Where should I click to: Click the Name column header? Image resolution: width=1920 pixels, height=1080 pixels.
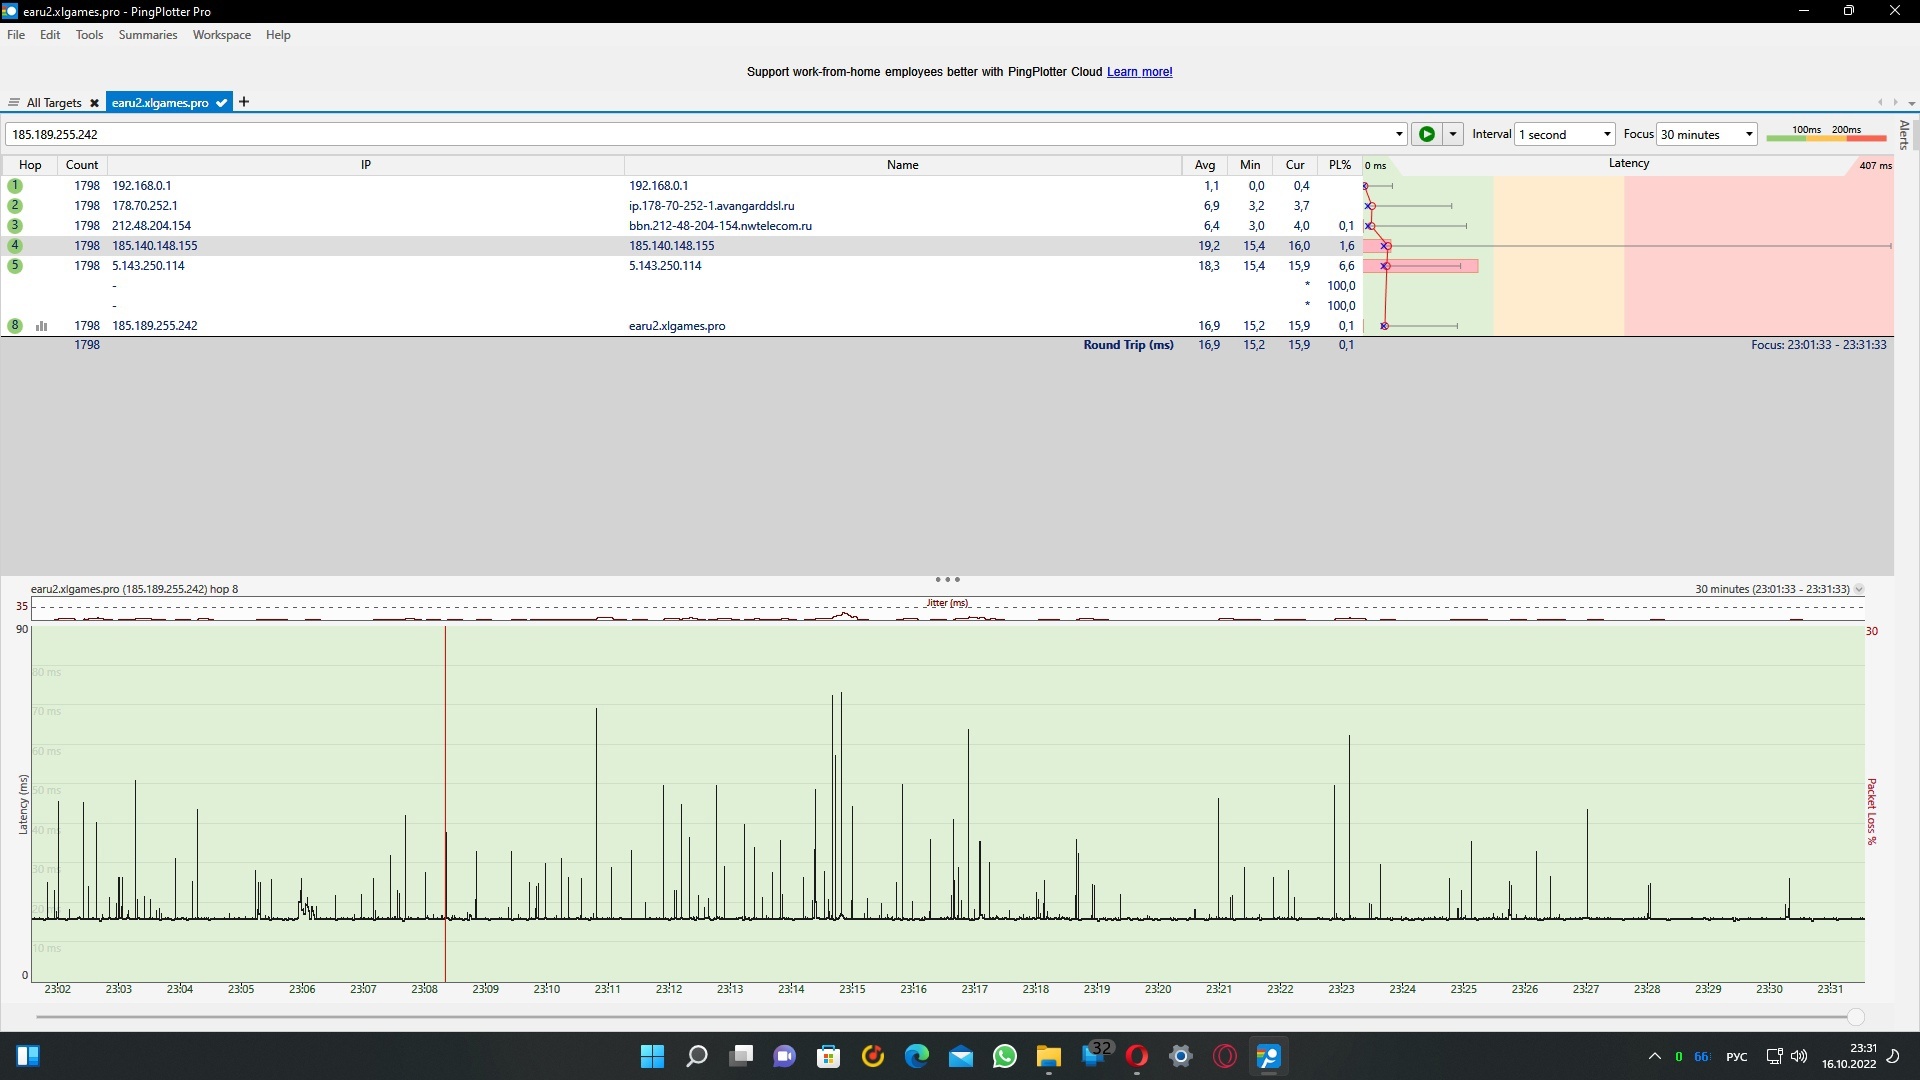click(x=902, y=165)
